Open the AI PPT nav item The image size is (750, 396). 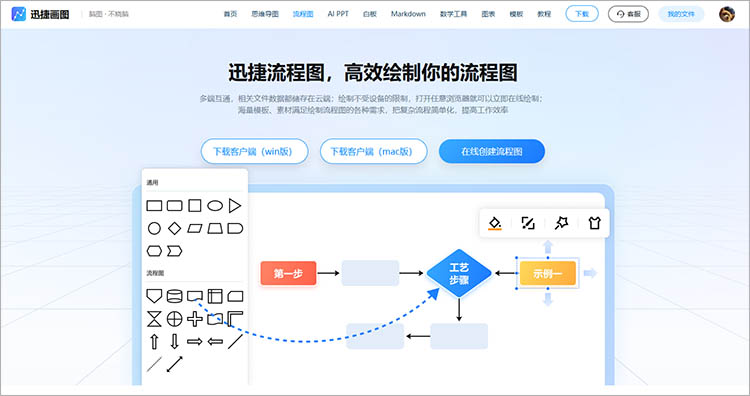pos(338,14)
